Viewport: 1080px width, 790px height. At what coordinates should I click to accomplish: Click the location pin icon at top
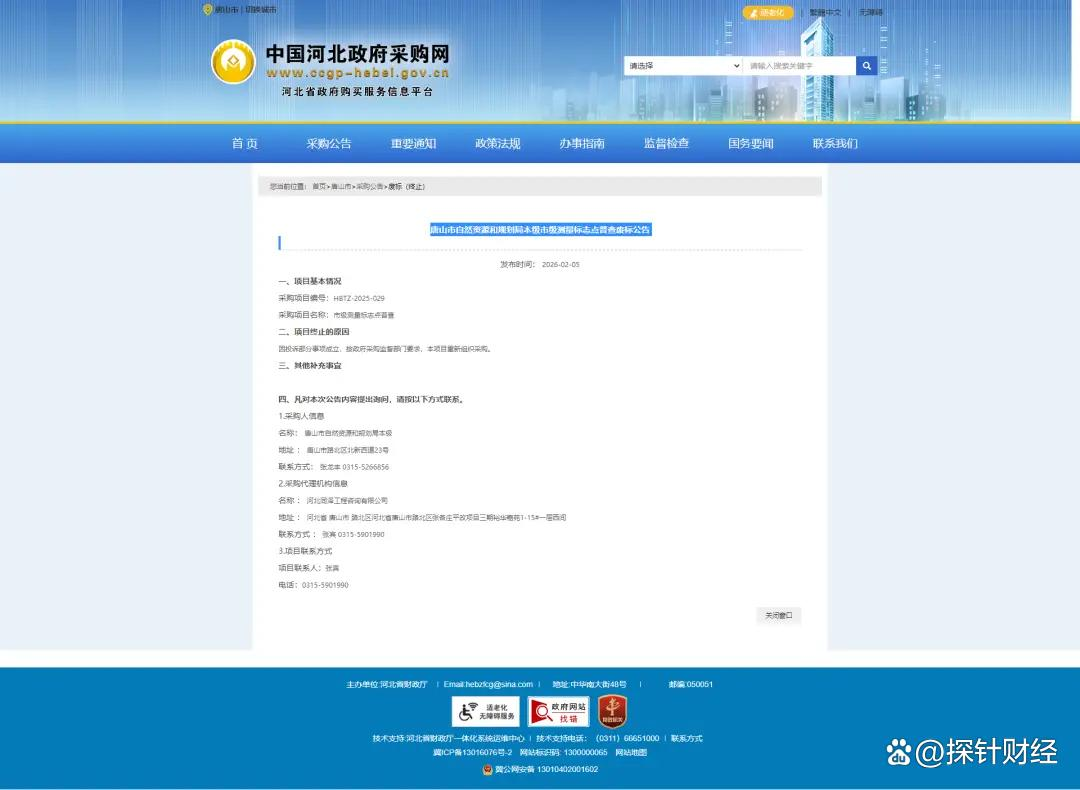[208, 10]
